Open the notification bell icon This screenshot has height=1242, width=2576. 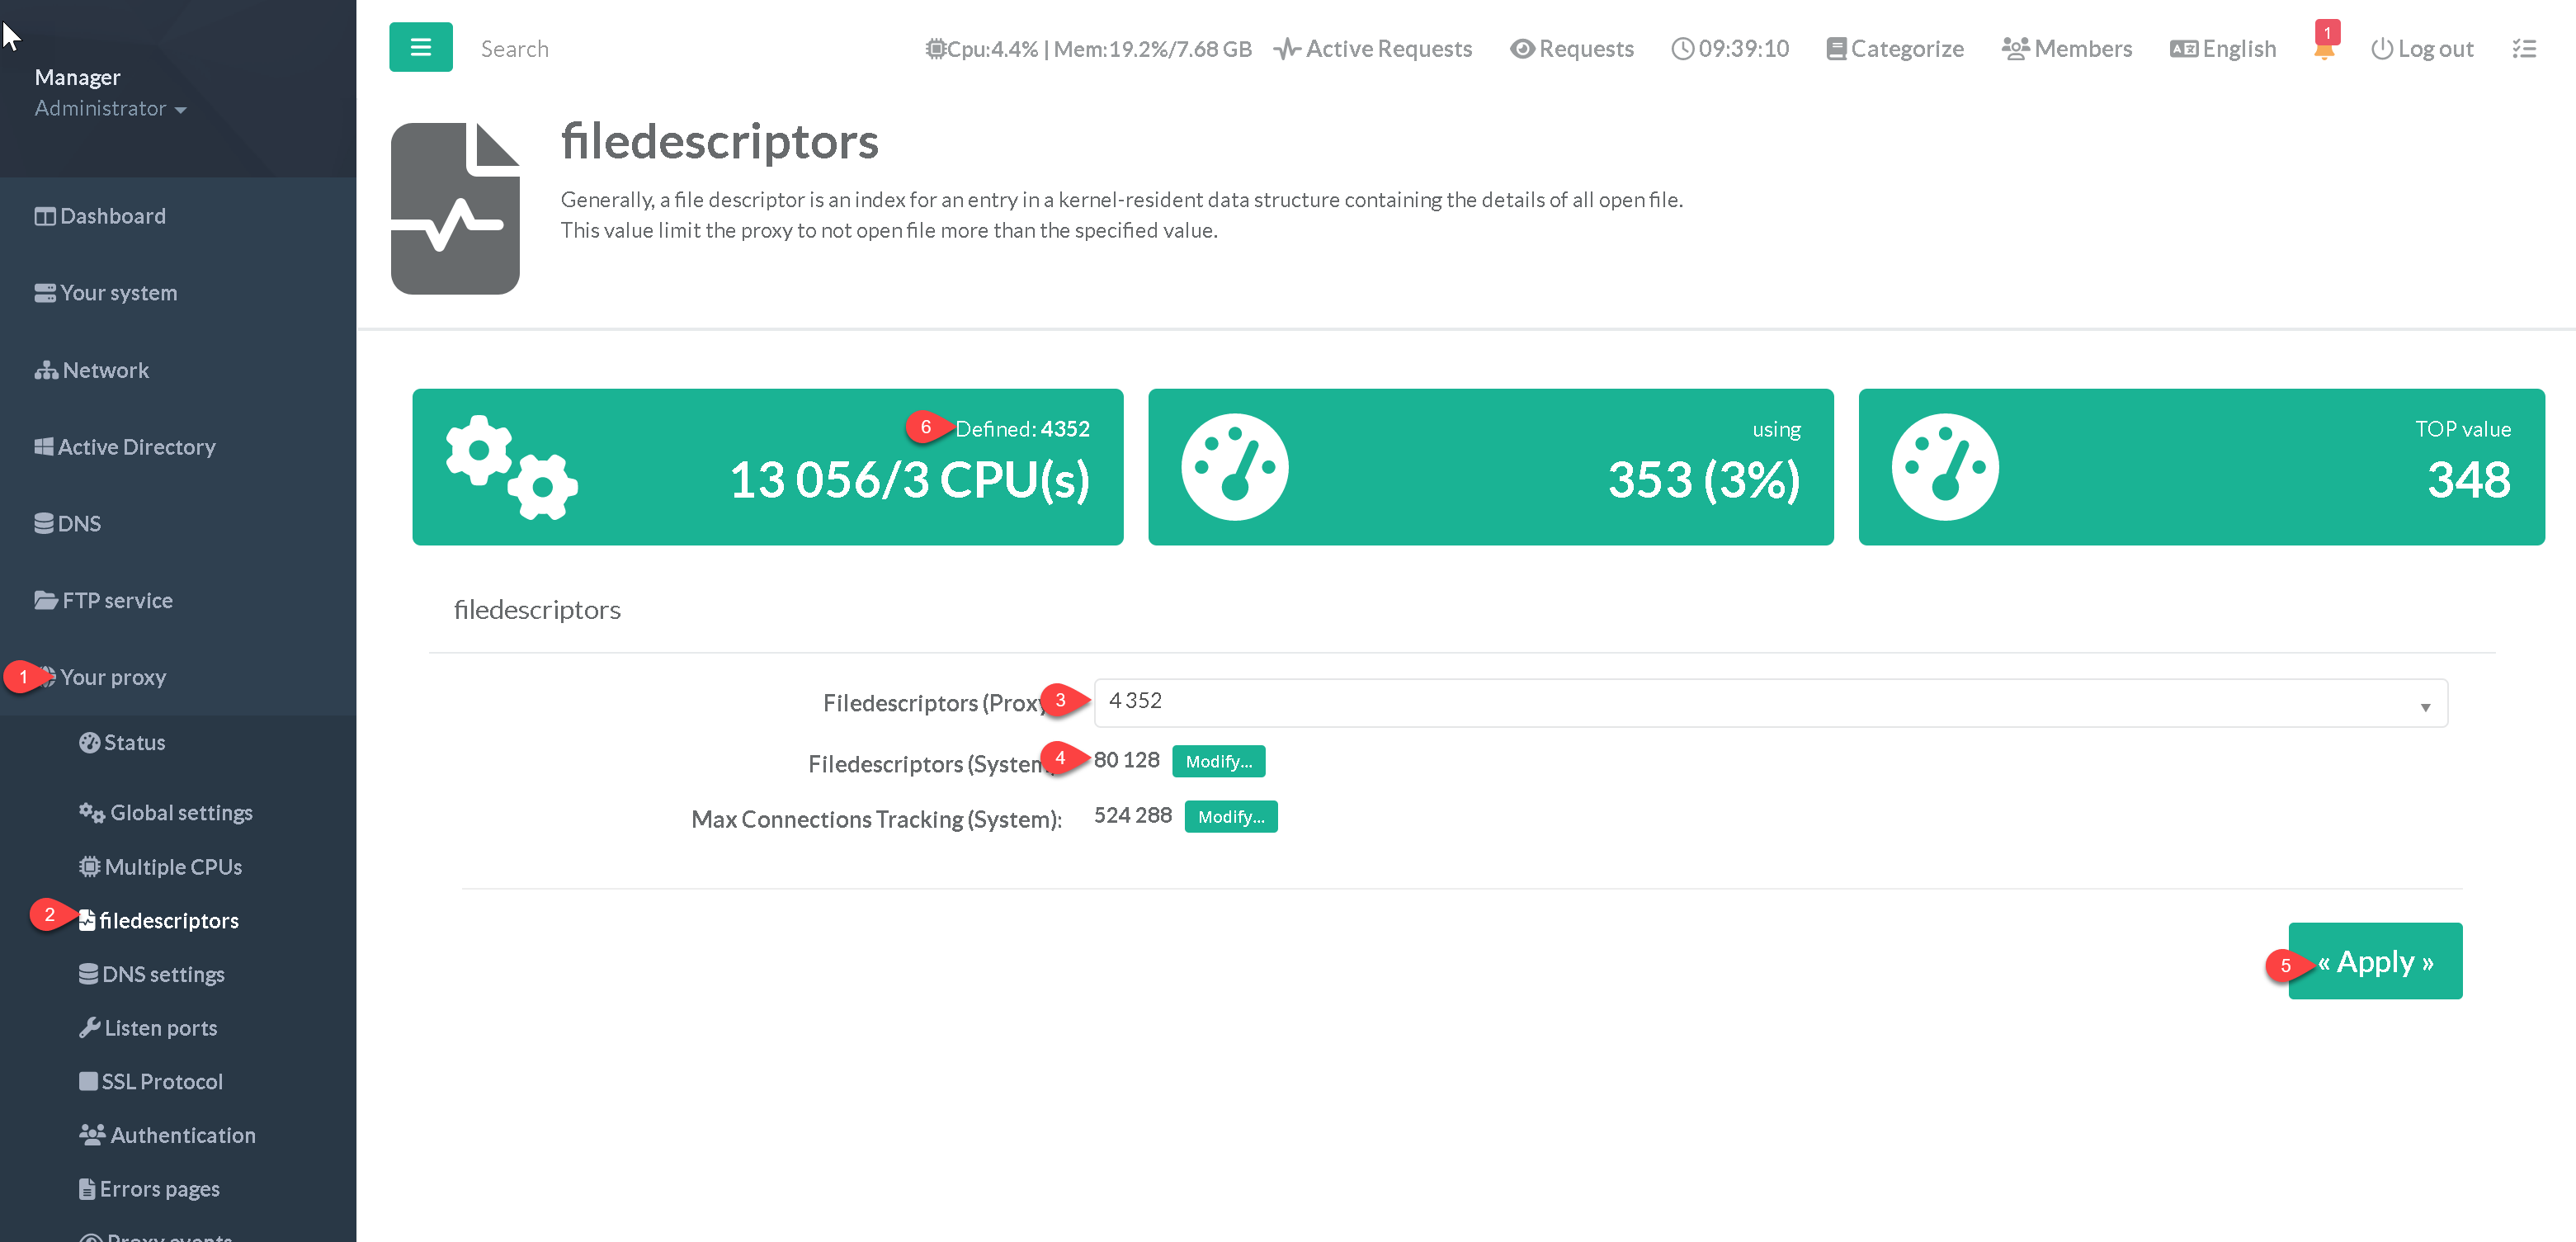point(2323,50)
